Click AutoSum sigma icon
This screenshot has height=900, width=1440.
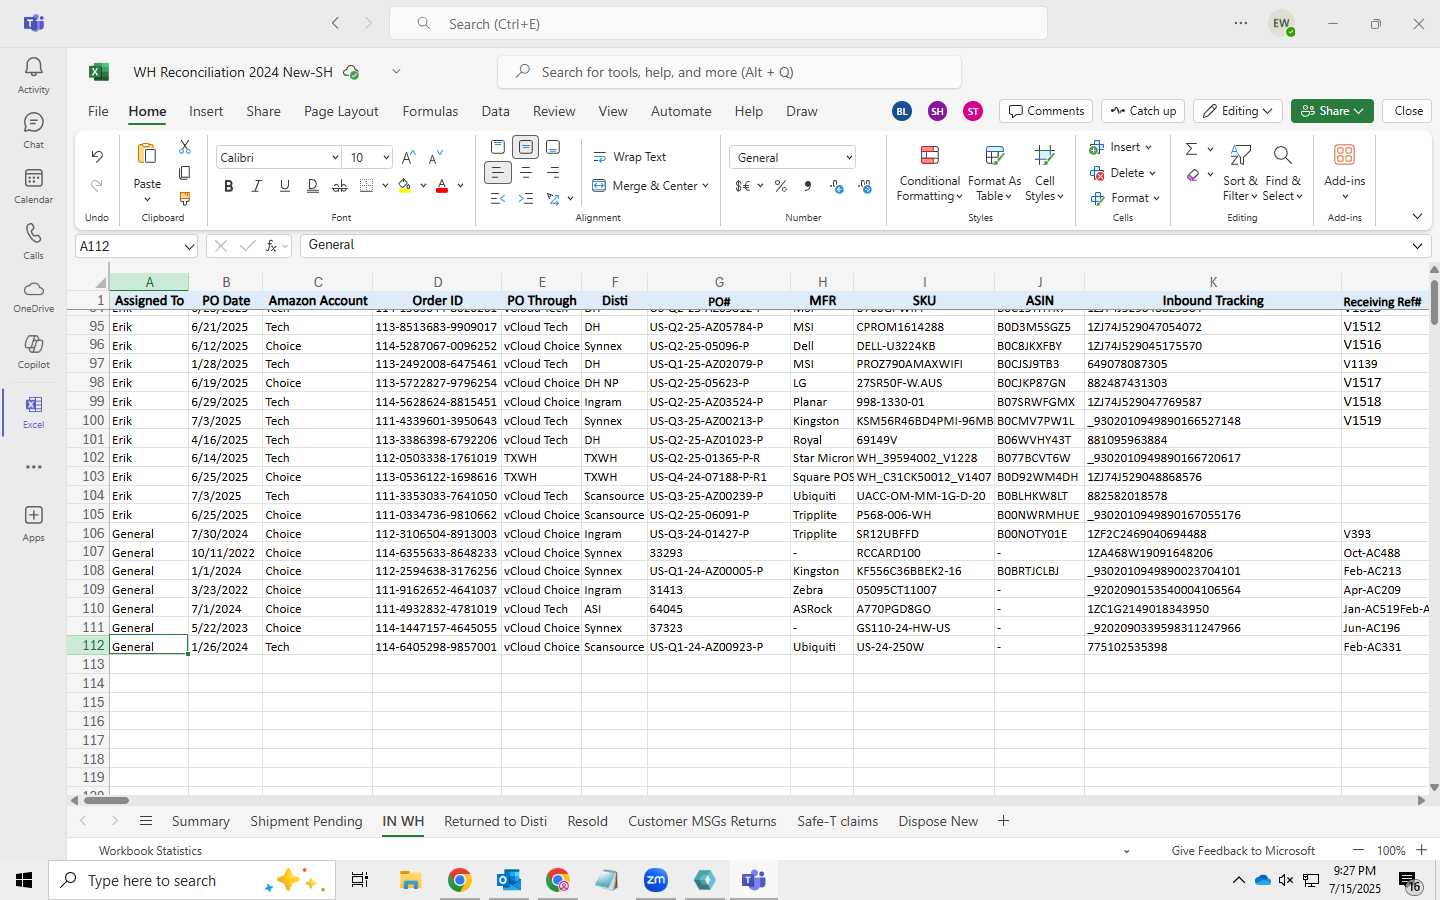(1191, 149)
